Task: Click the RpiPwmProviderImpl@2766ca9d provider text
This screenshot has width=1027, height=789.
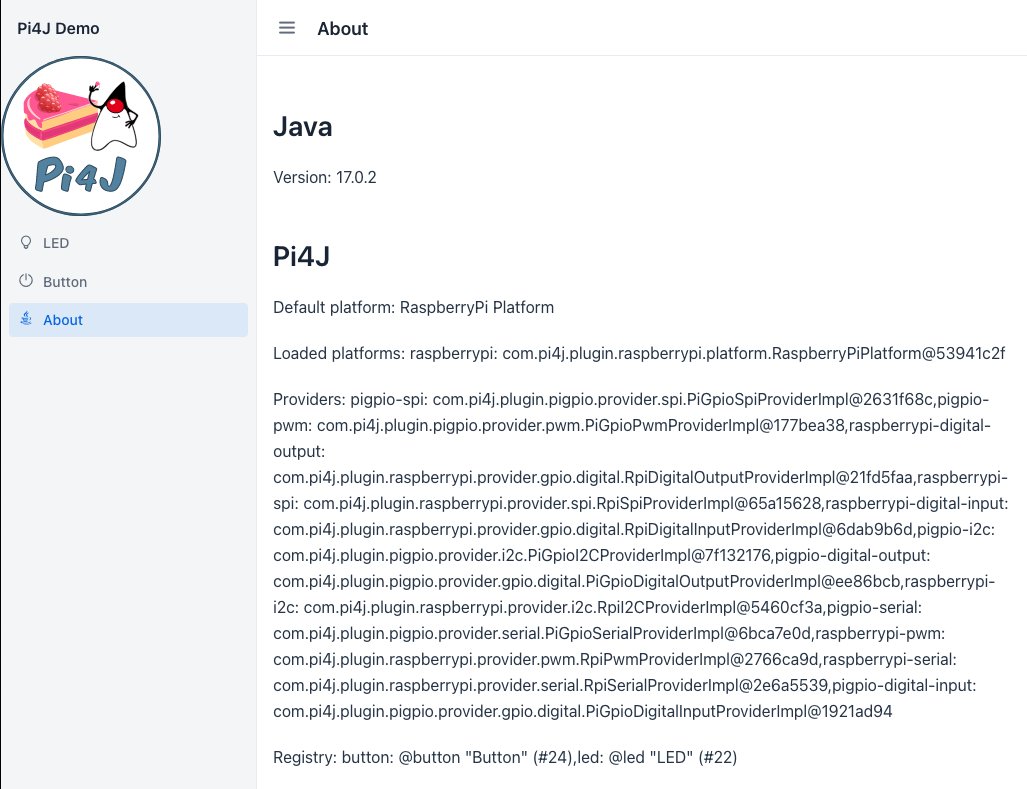Action: [x=700, y=659]
